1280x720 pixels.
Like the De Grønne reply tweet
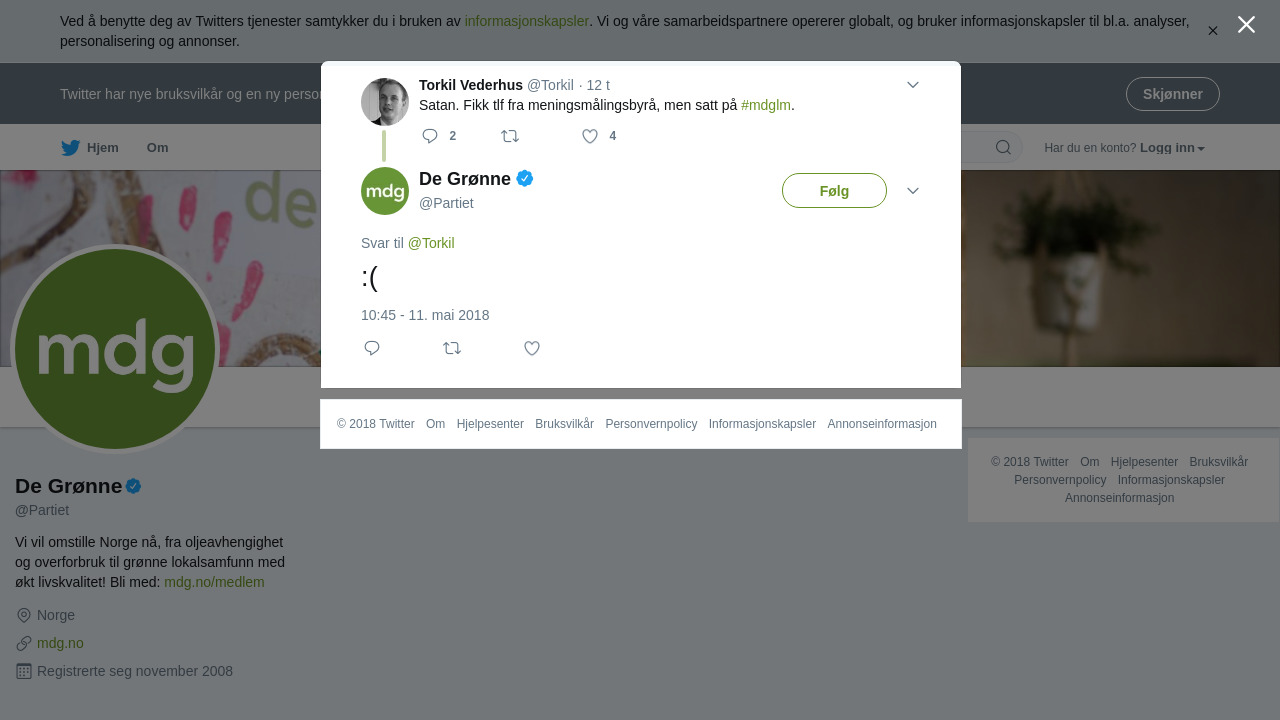point(532,348)
